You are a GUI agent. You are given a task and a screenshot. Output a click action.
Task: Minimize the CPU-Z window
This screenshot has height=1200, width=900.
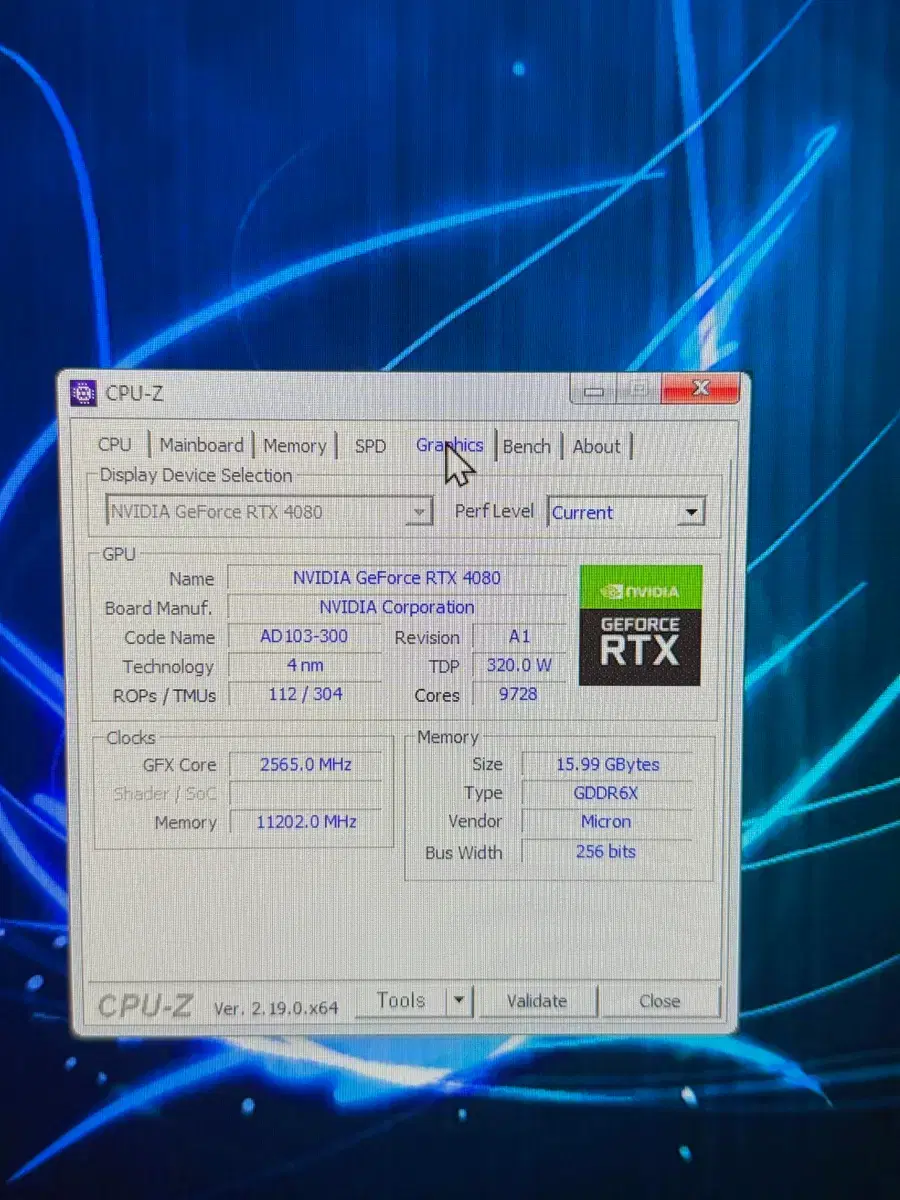click(594, 391)
